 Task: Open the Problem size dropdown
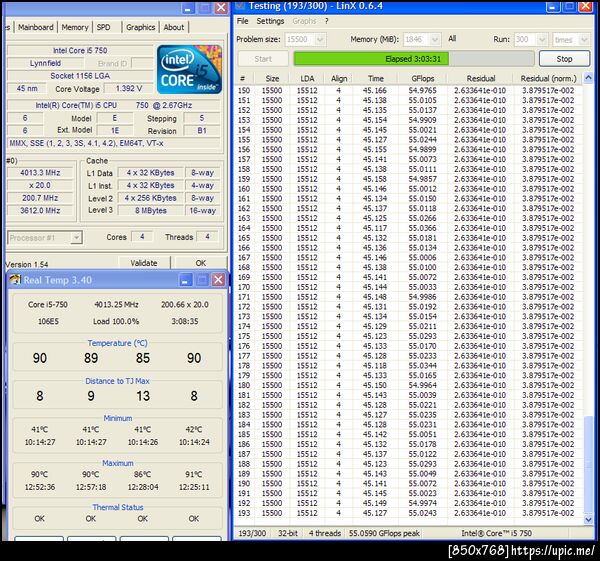click(320, 39)
